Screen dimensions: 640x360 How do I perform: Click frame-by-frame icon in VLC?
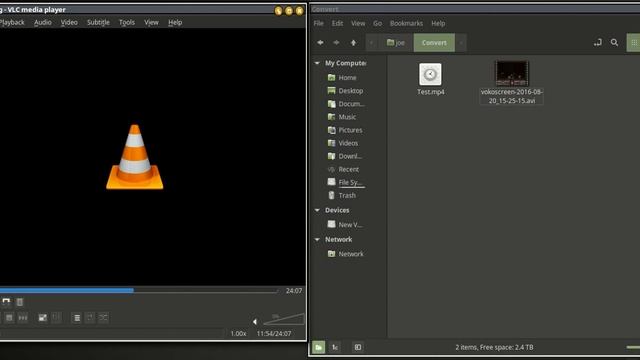[20, 302]
